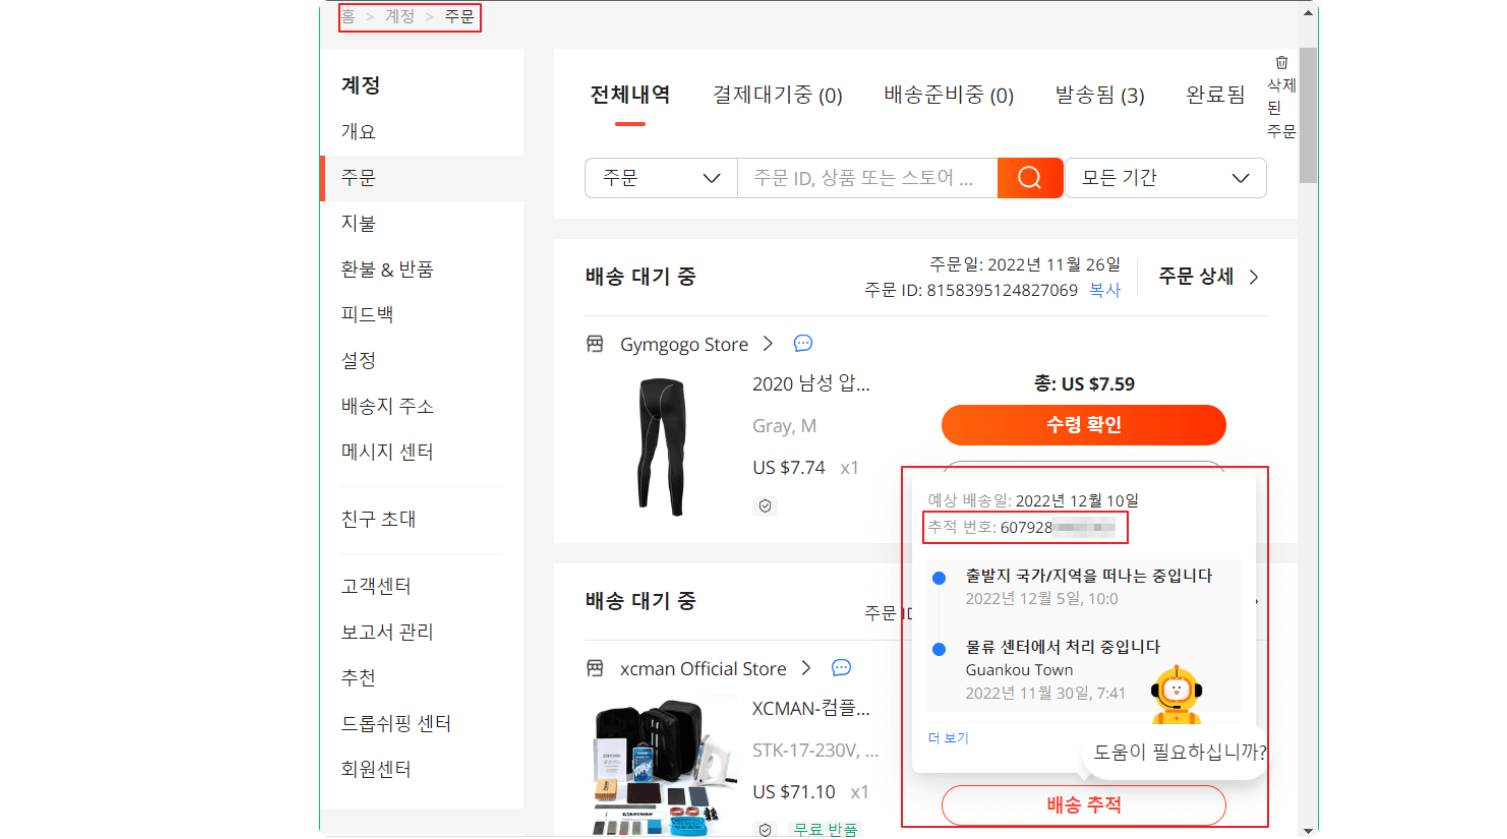Open 추천 in sidebar
The width and height of the screenshot is (1507, 839).
pyautogui.click(x=358, y=678)
